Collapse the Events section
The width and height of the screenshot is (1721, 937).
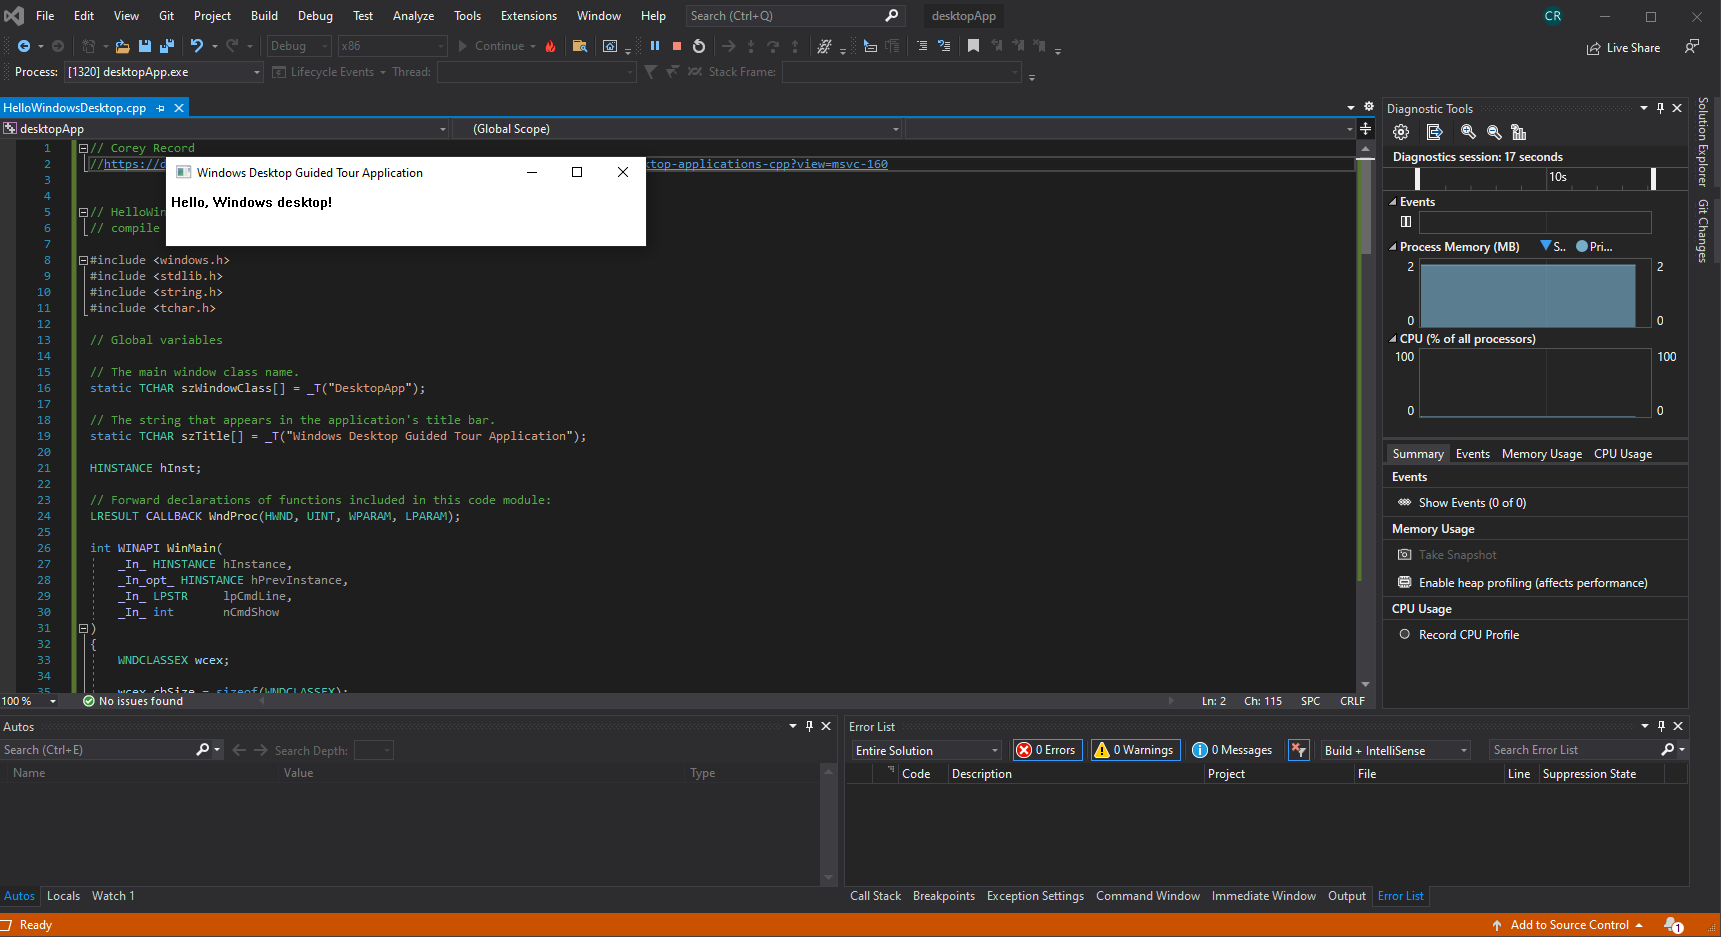[x=1393, y=202]
